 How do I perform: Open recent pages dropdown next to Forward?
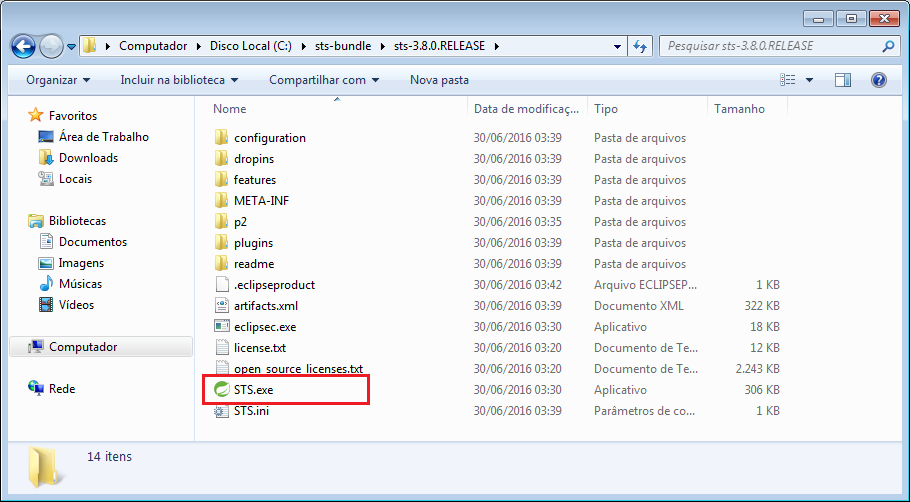[71, 47]
